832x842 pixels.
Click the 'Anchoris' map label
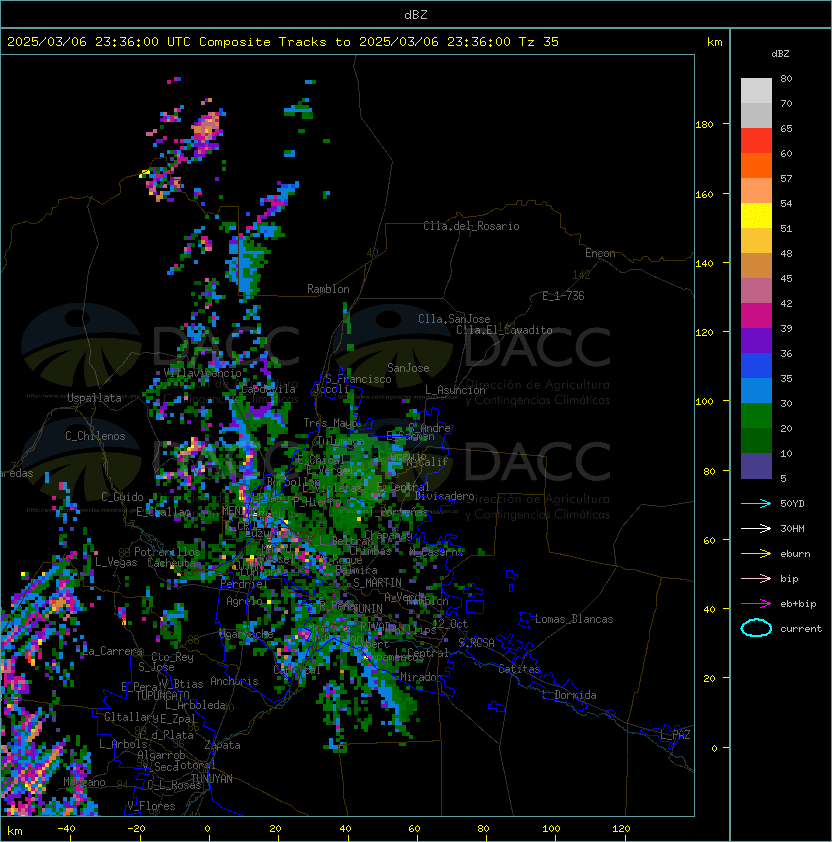234,681
